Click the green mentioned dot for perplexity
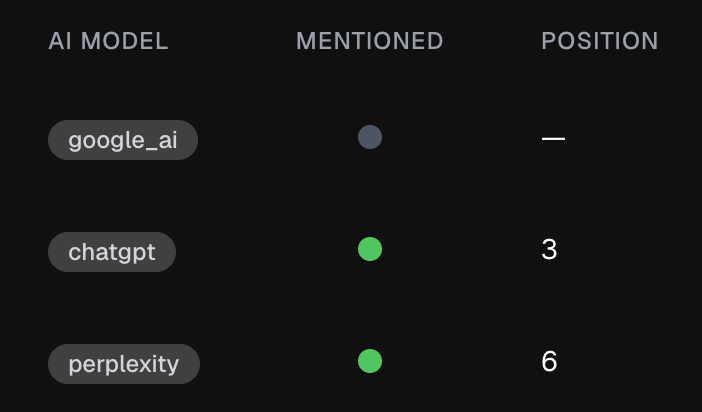702x412 pixels. (x=370, y=361)
